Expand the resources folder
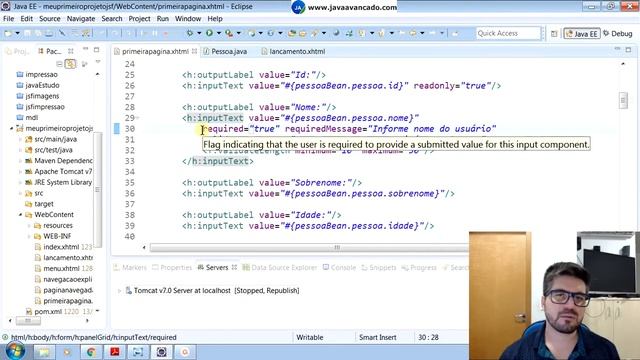 tap(29, 225)
